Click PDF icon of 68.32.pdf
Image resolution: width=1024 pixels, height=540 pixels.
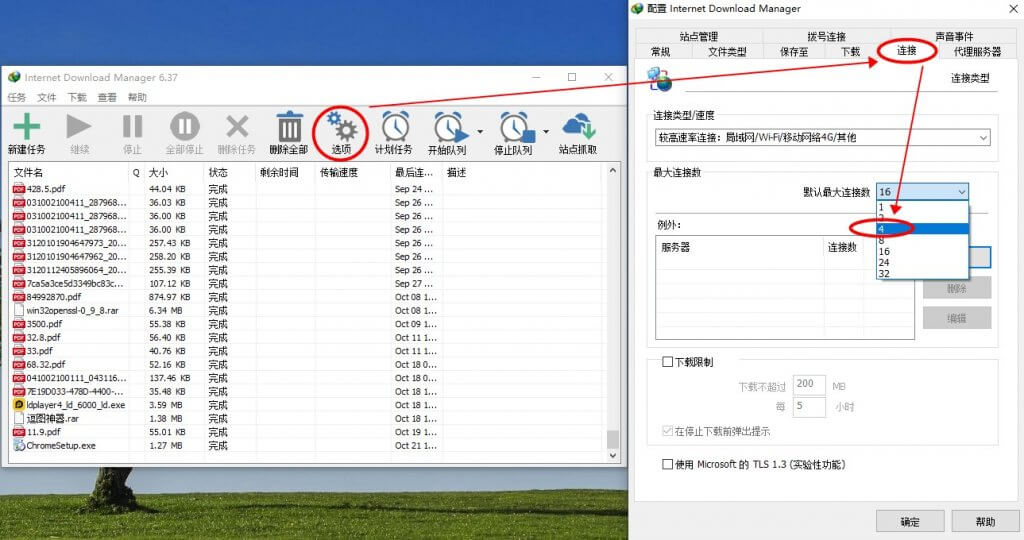(x=19, y=364)
